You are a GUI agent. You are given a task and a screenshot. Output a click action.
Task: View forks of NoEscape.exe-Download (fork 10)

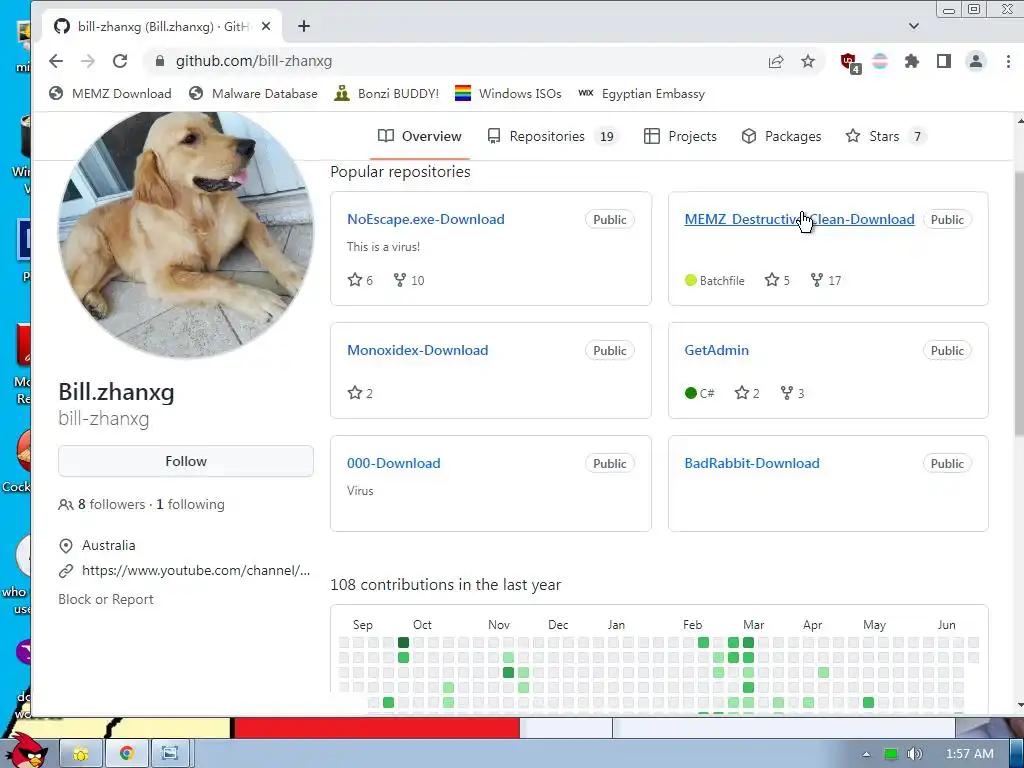pos(409,280)
